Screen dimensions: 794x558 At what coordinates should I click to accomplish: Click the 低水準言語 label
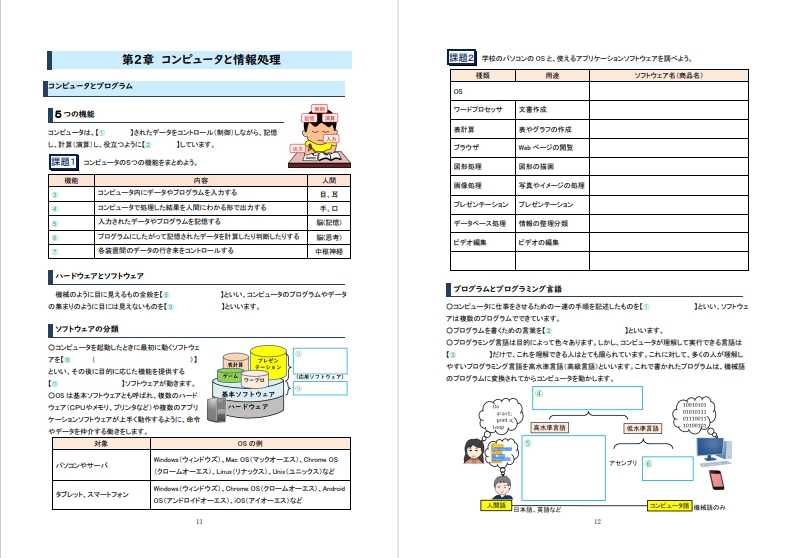click(x=643, y=428)
